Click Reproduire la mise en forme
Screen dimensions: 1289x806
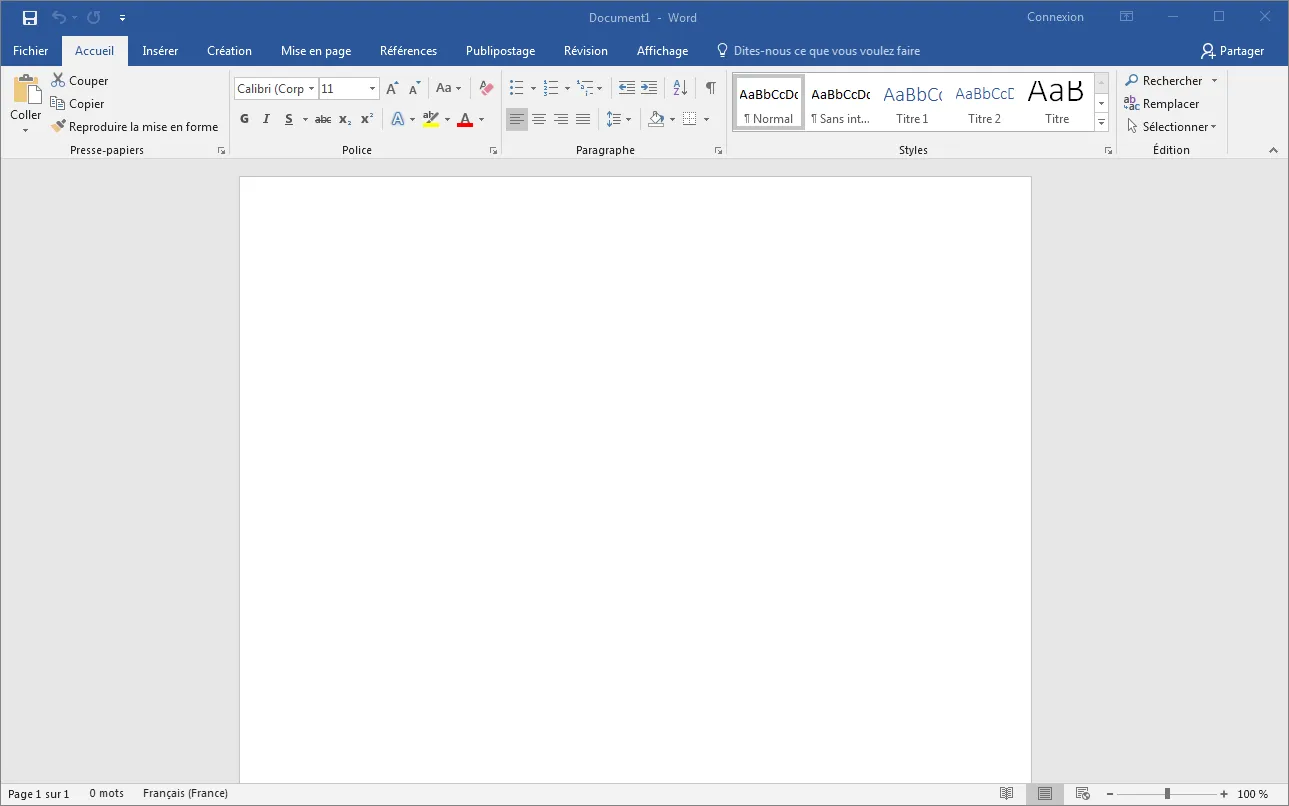(x=135, y=127)
